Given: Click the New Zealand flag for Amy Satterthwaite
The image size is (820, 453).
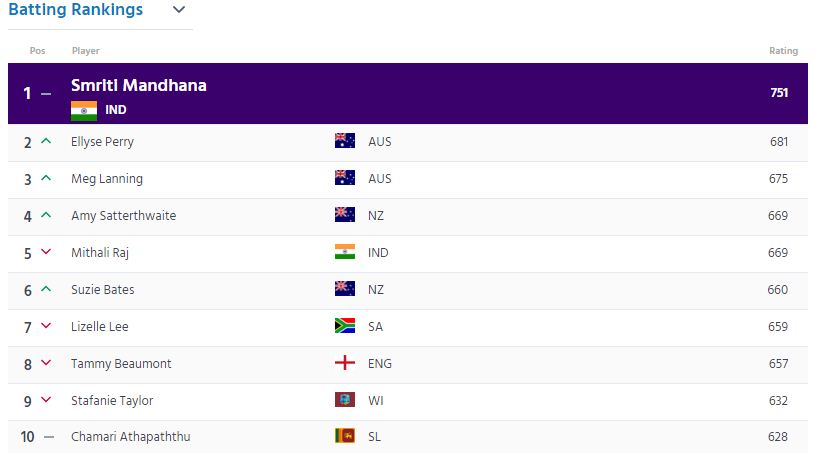Looking at the screenshot, I should (345, 214).
